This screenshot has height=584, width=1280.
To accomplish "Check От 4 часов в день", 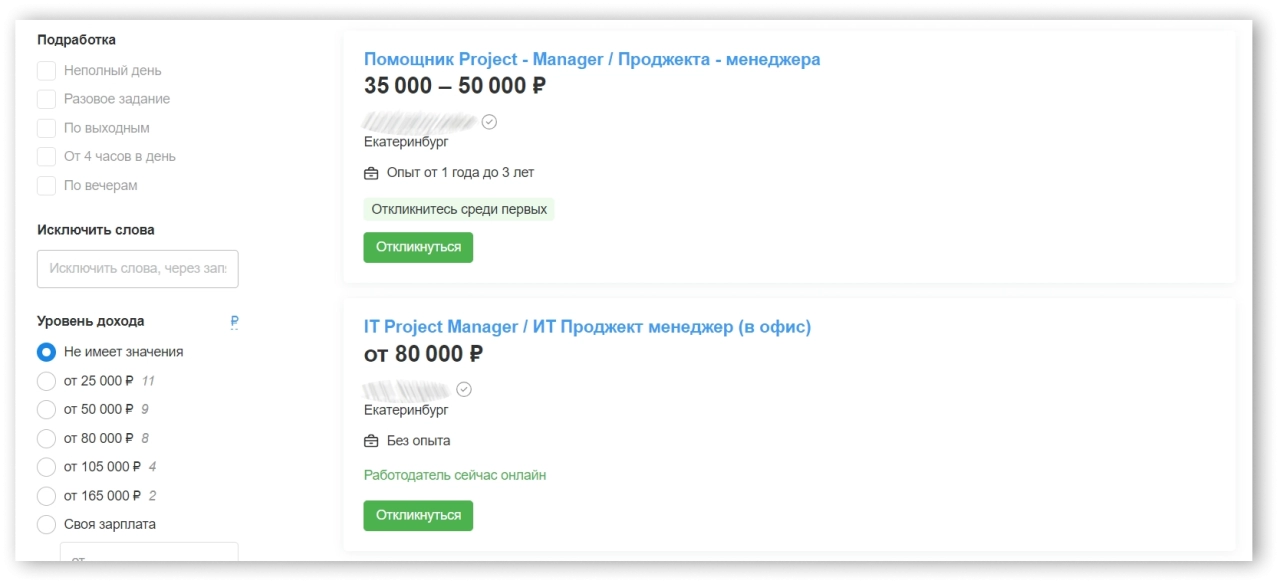I will click(x=46, y=156).
